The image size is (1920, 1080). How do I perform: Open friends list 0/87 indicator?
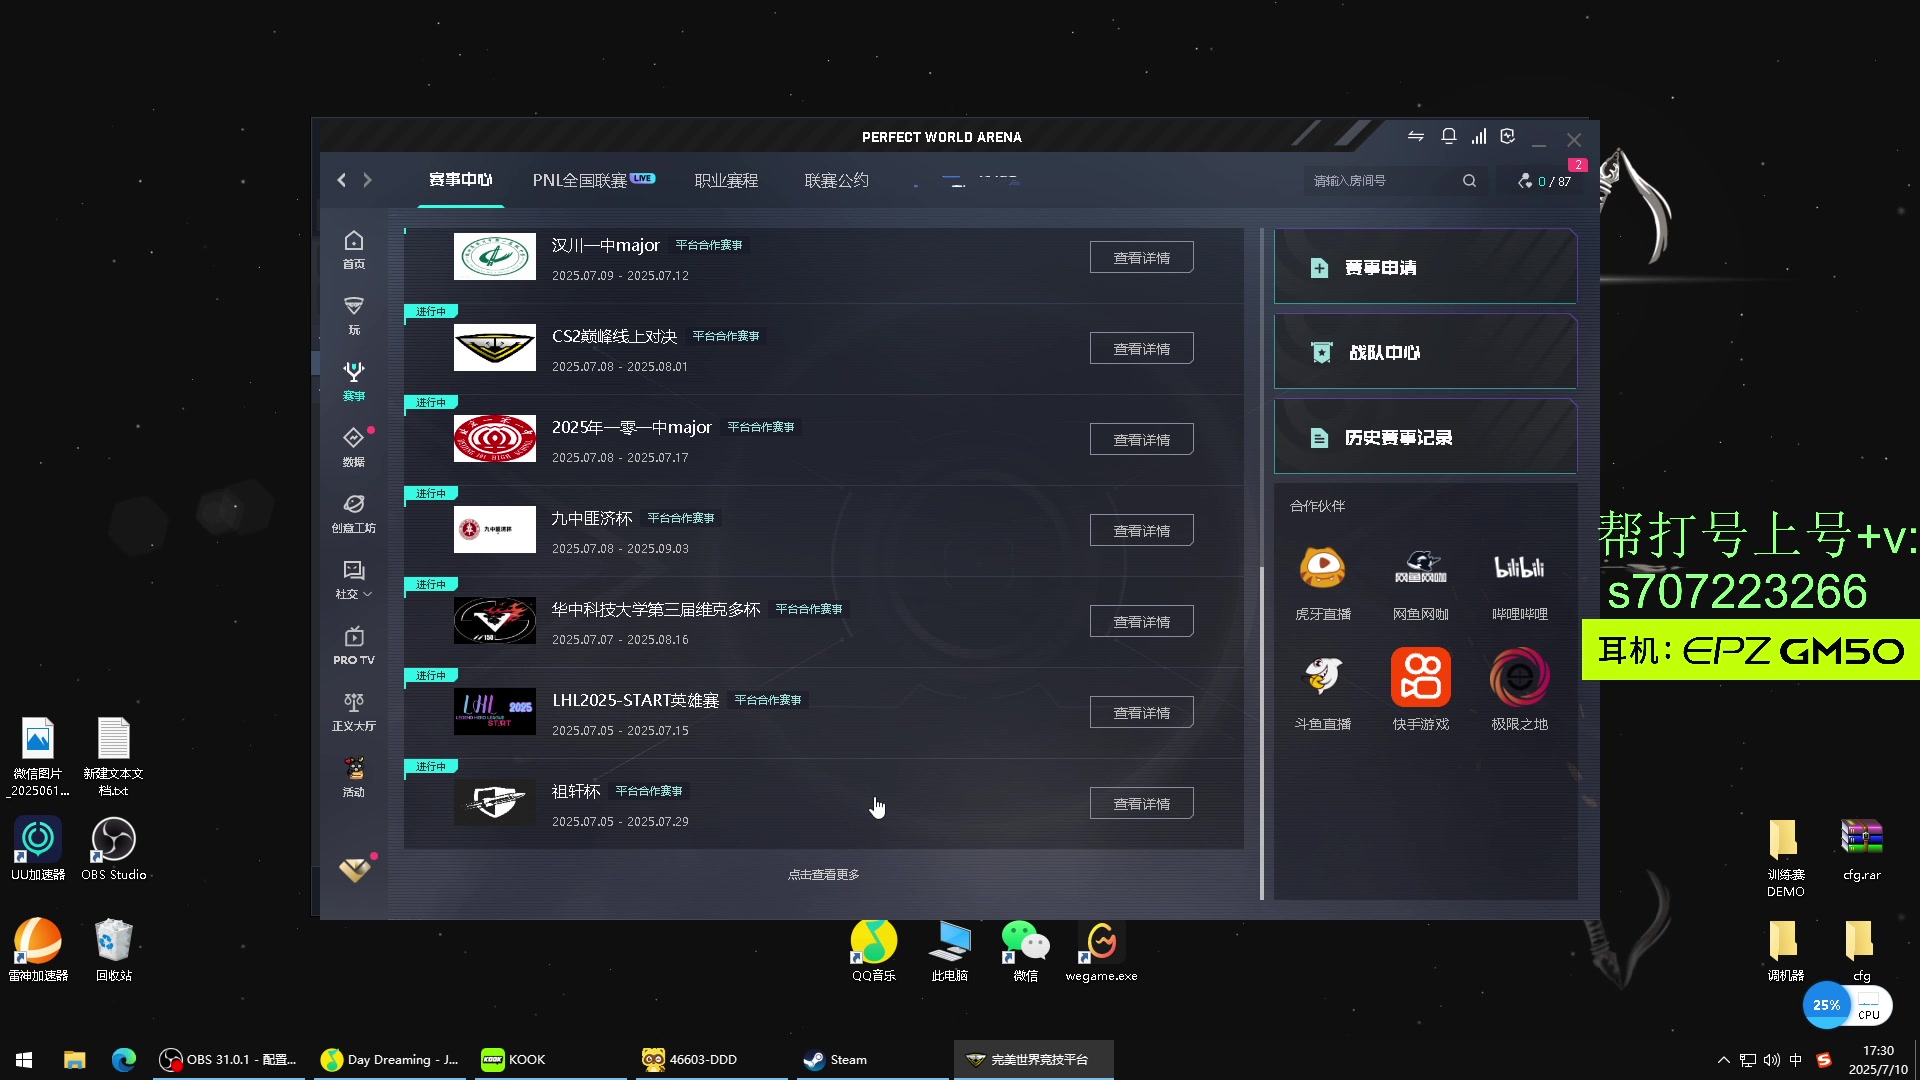click(1545, 181)
